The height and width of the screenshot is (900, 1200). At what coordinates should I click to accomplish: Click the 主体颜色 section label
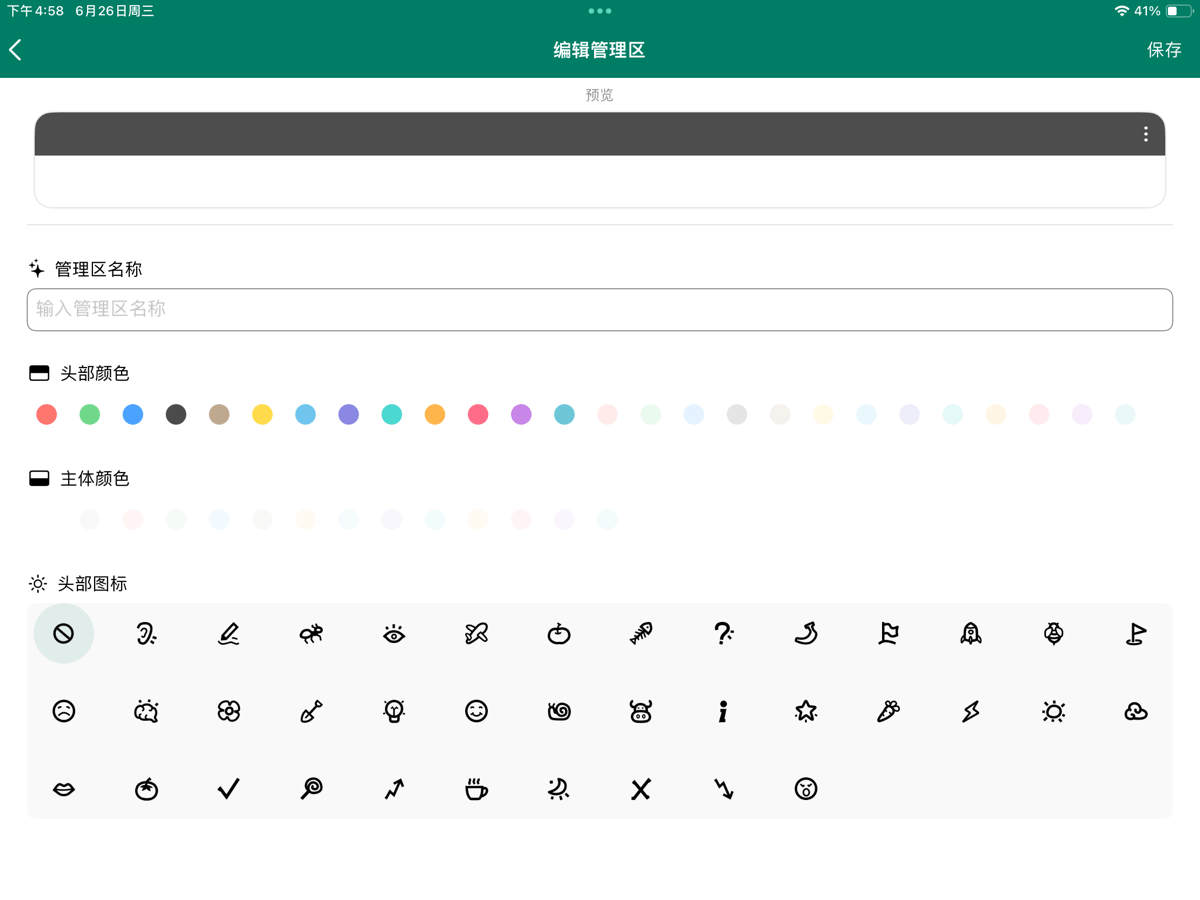coord(95,478)
